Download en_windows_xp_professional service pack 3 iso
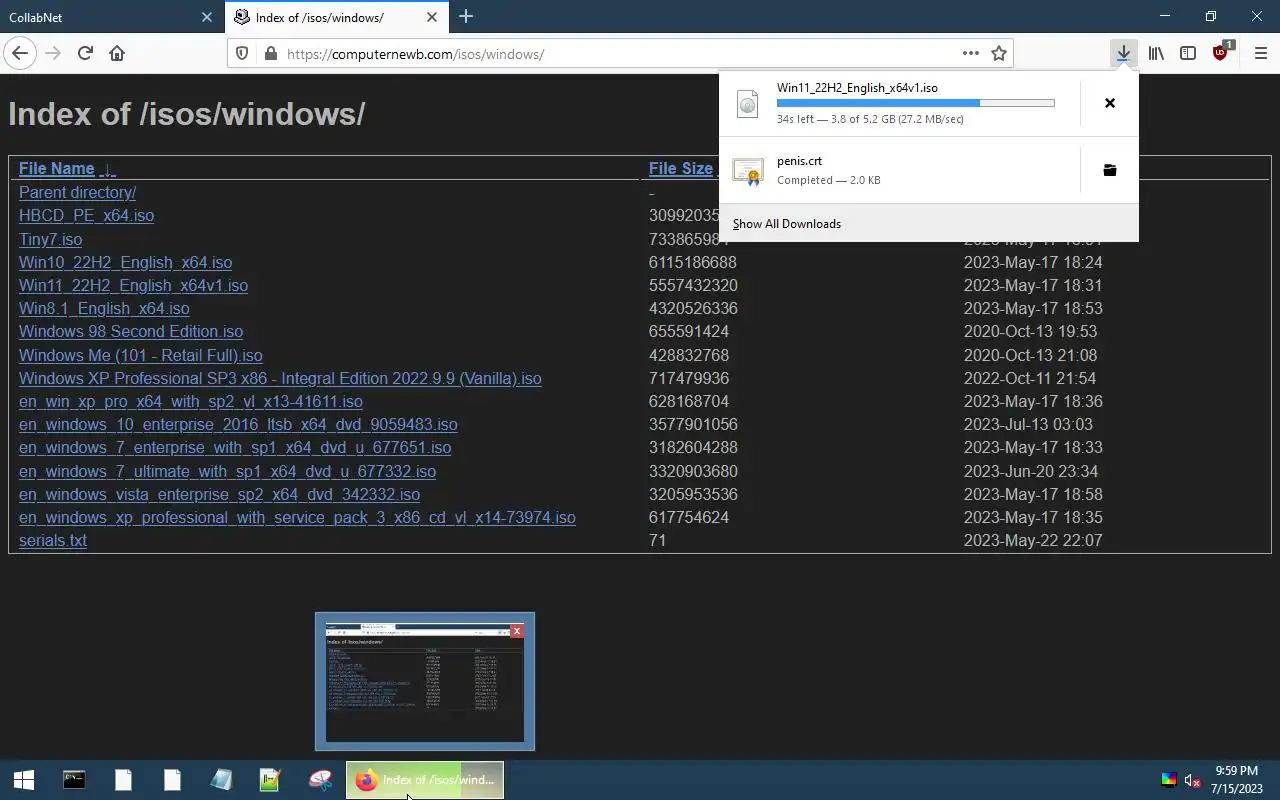The width and height of the screenshot is (1280, 800). click(297, 517)
